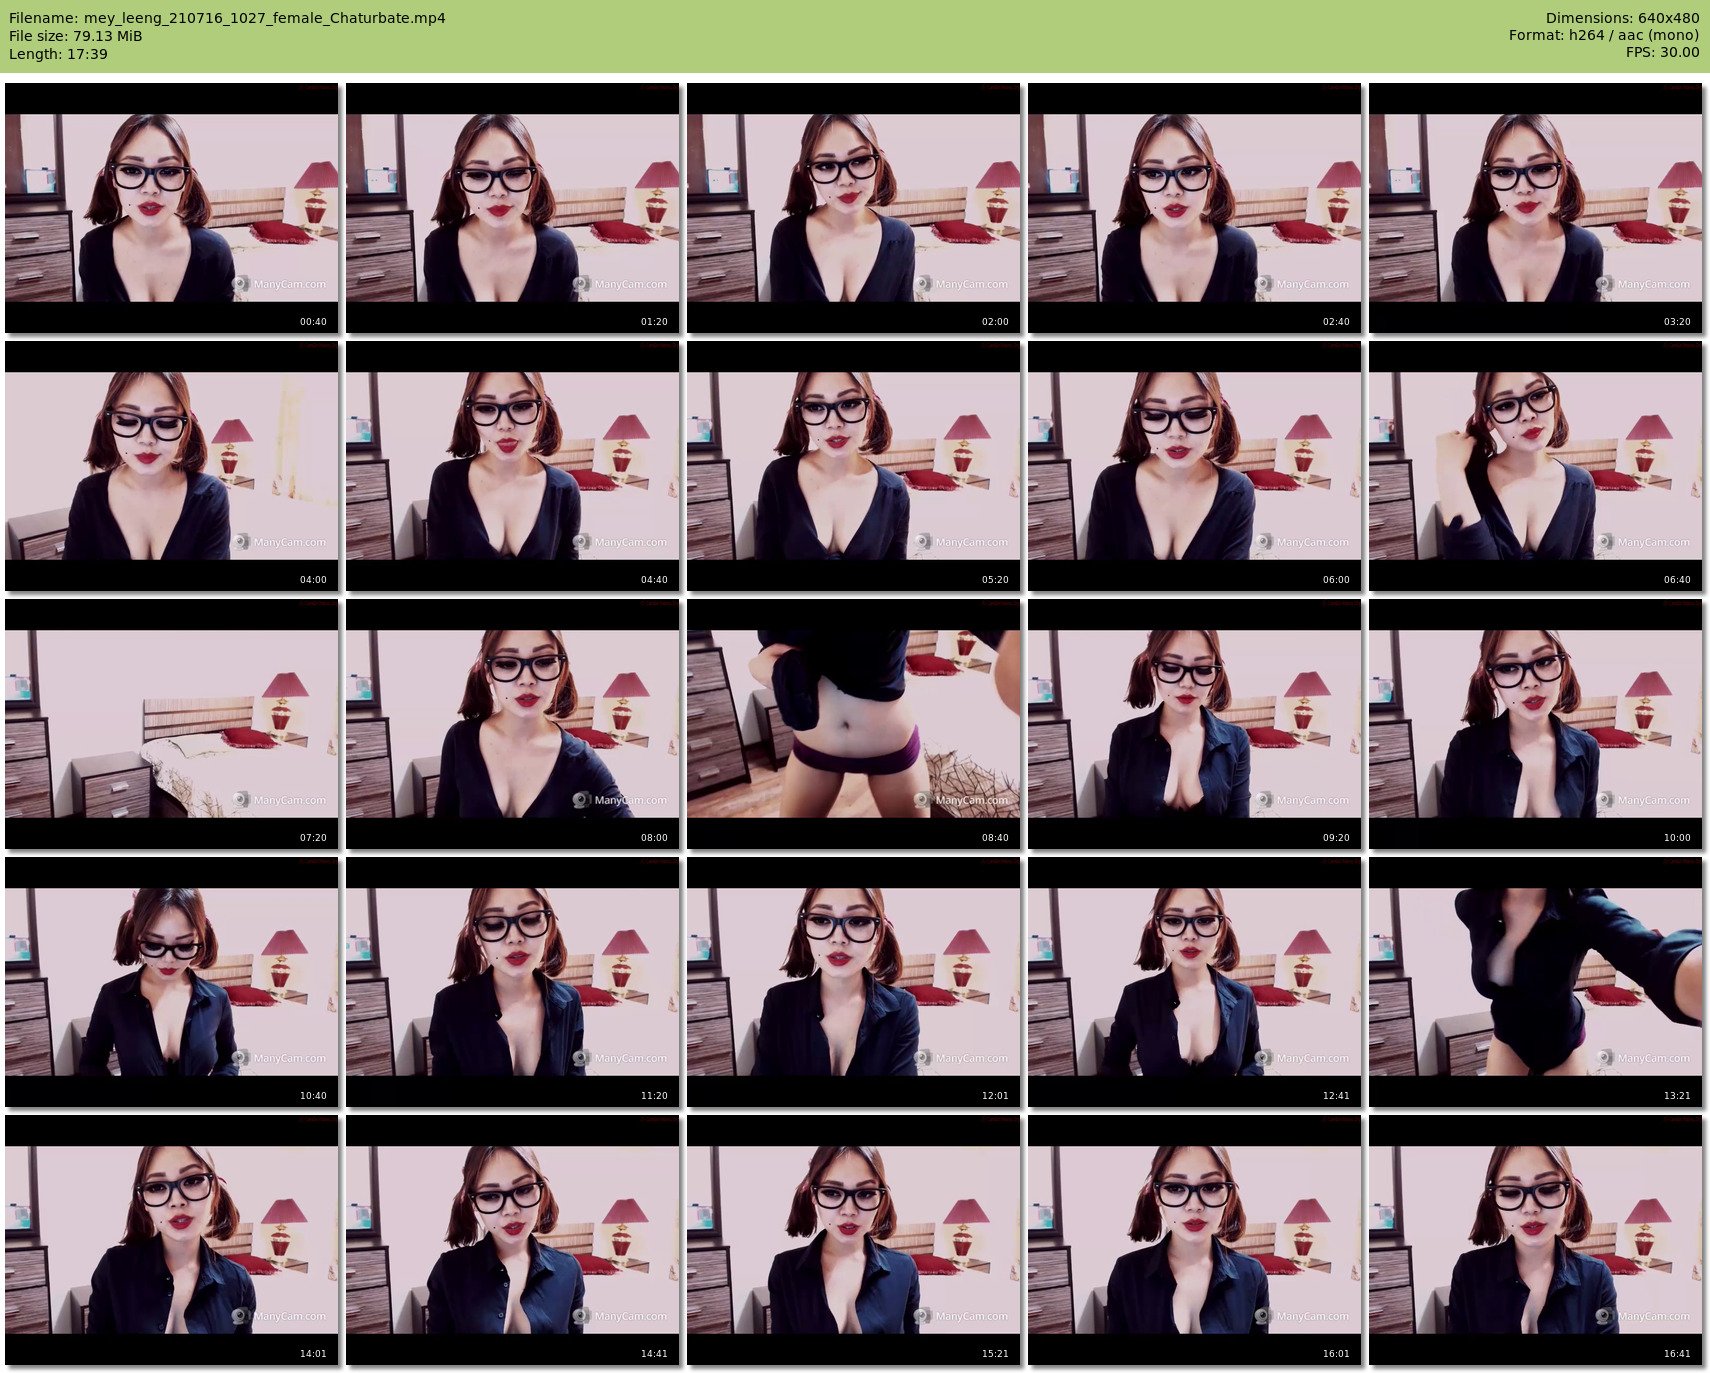This screenshot has height=1373, width=1710.
Task: Click the FPS 30.00 label
Action: (x=1661, y=52)
